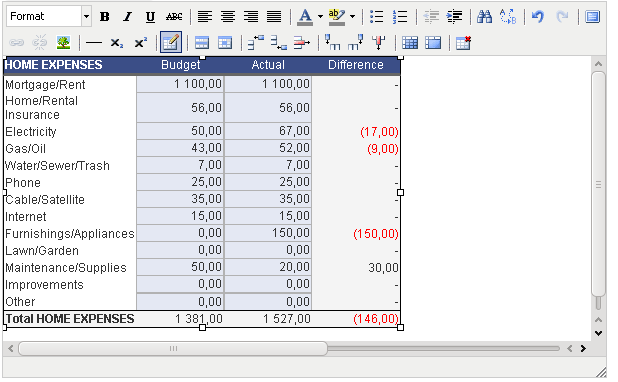The image size is (618, 382).
Task: Click the black right arrow of horizontal scrollbar
Action: (x=583, y=348)
